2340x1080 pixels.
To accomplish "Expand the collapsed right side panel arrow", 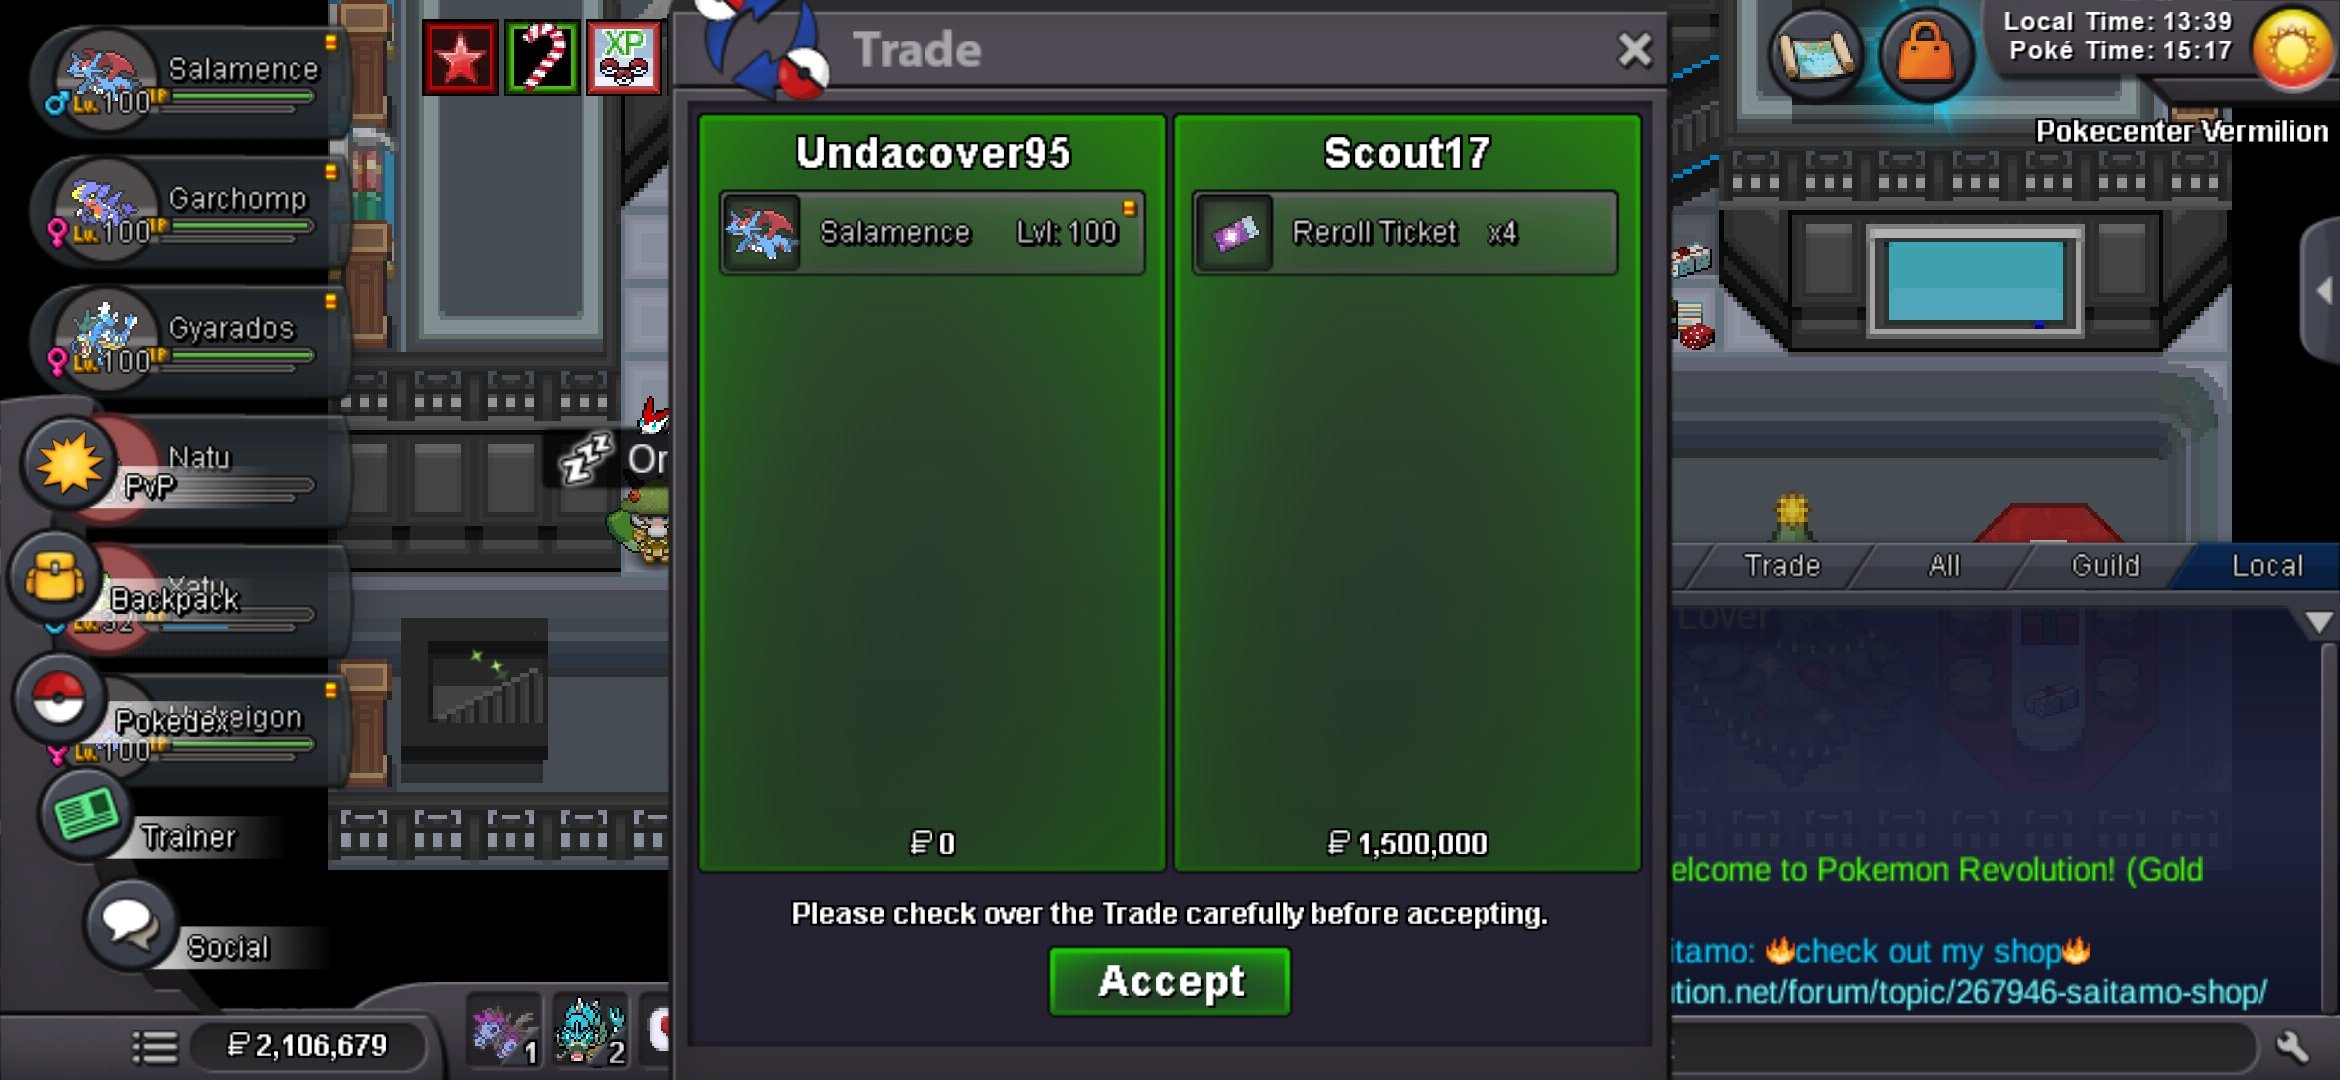I will [2321, 291].
